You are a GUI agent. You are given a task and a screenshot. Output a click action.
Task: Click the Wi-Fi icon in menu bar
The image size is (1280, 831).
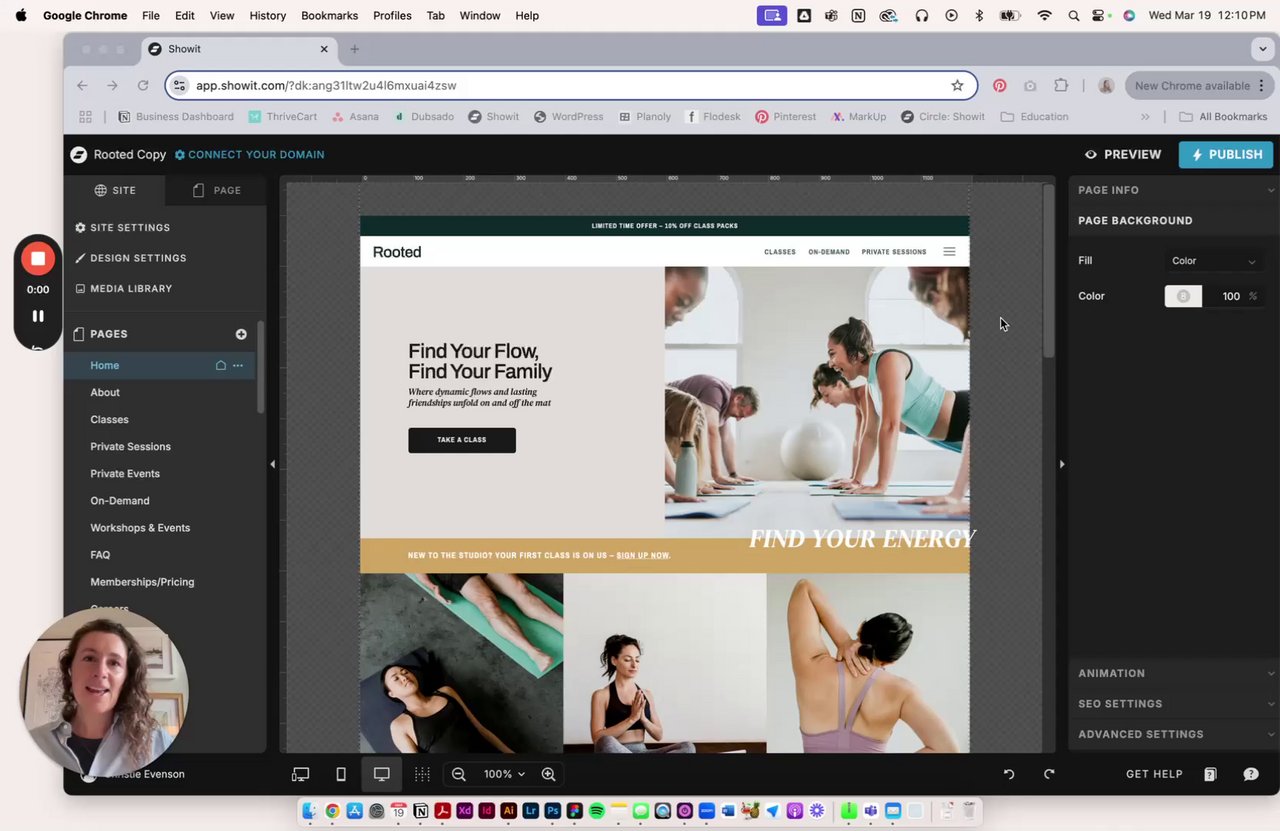[x=1045, y=16]
